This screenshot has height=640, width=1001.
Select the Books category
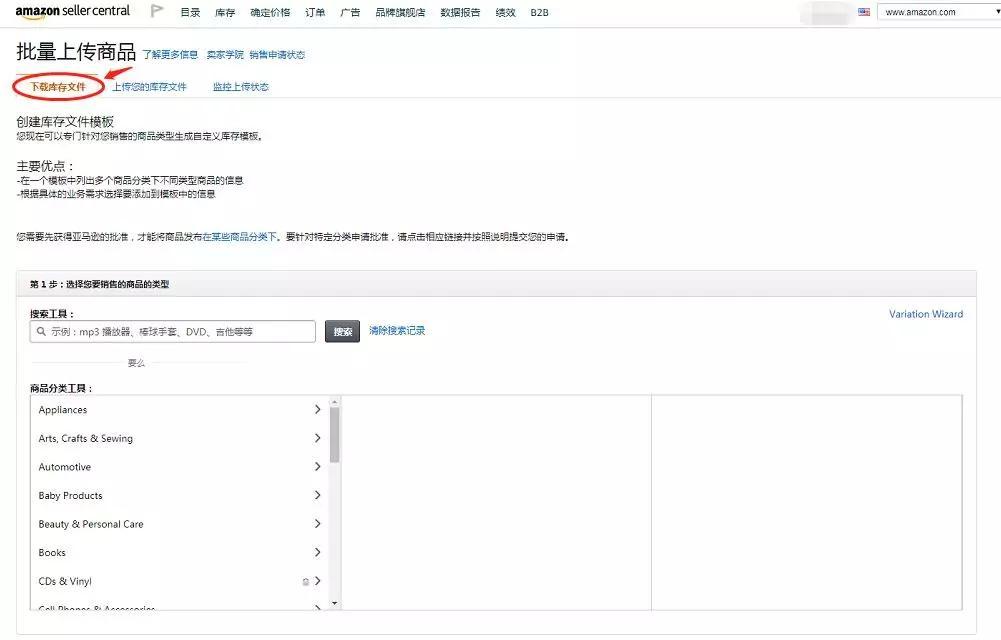tap(52, 553)
